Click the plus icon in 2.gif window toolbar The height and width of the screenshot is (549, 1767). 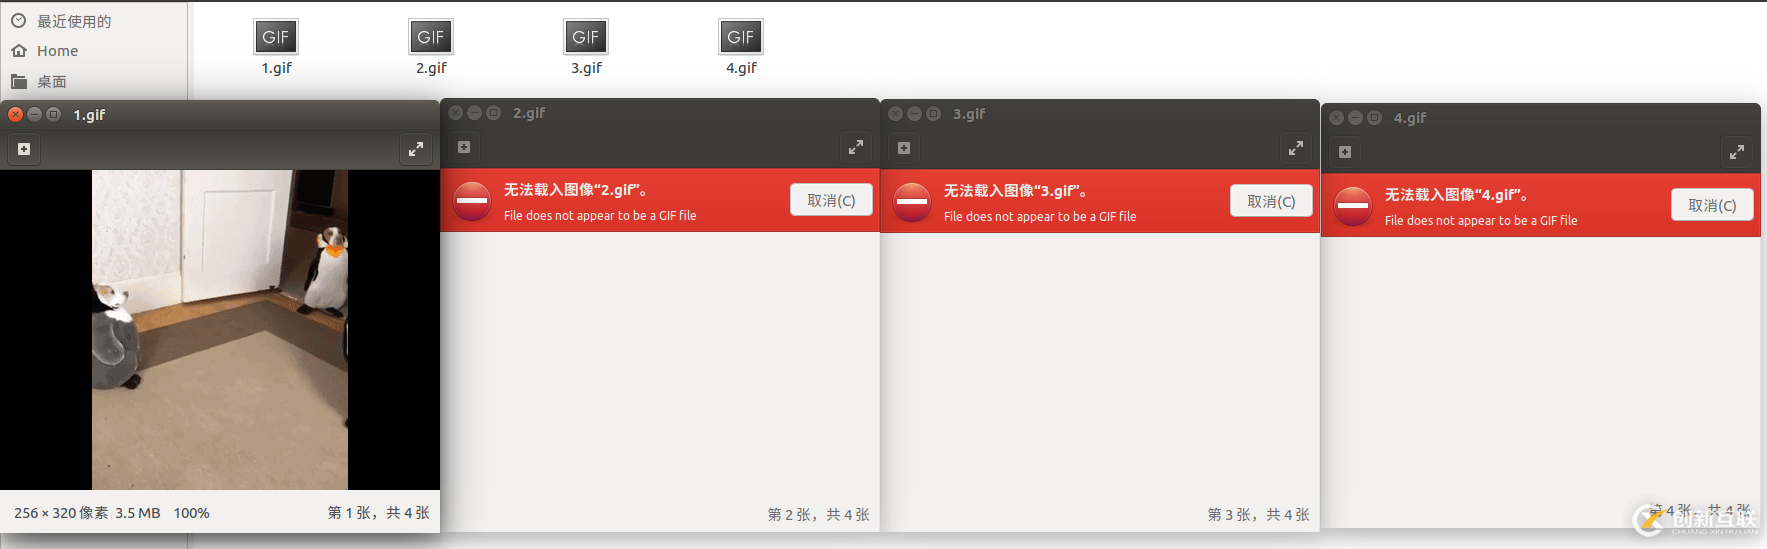tap(464, 147)
